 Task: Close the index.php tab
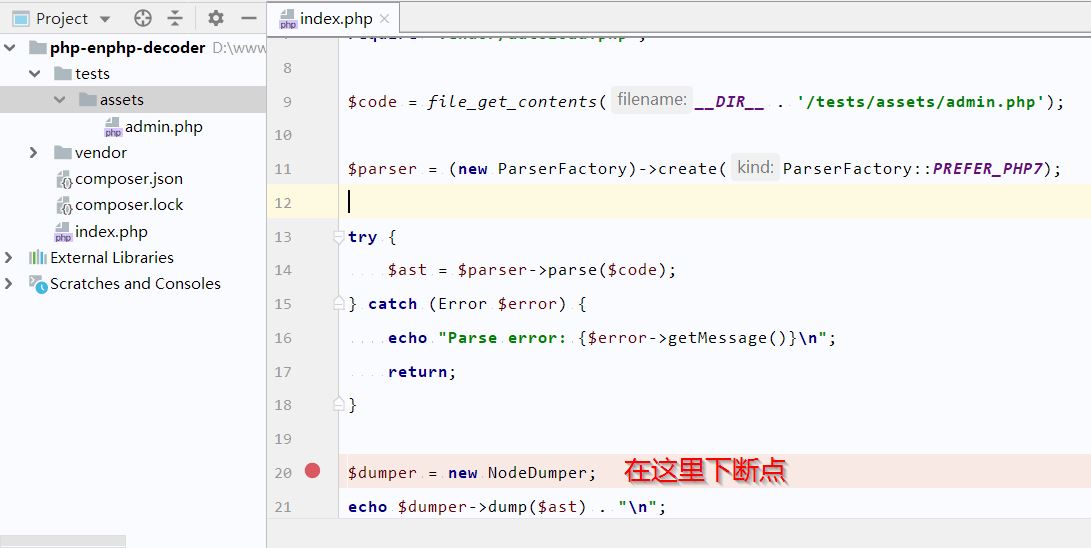(x=385, y=19)
